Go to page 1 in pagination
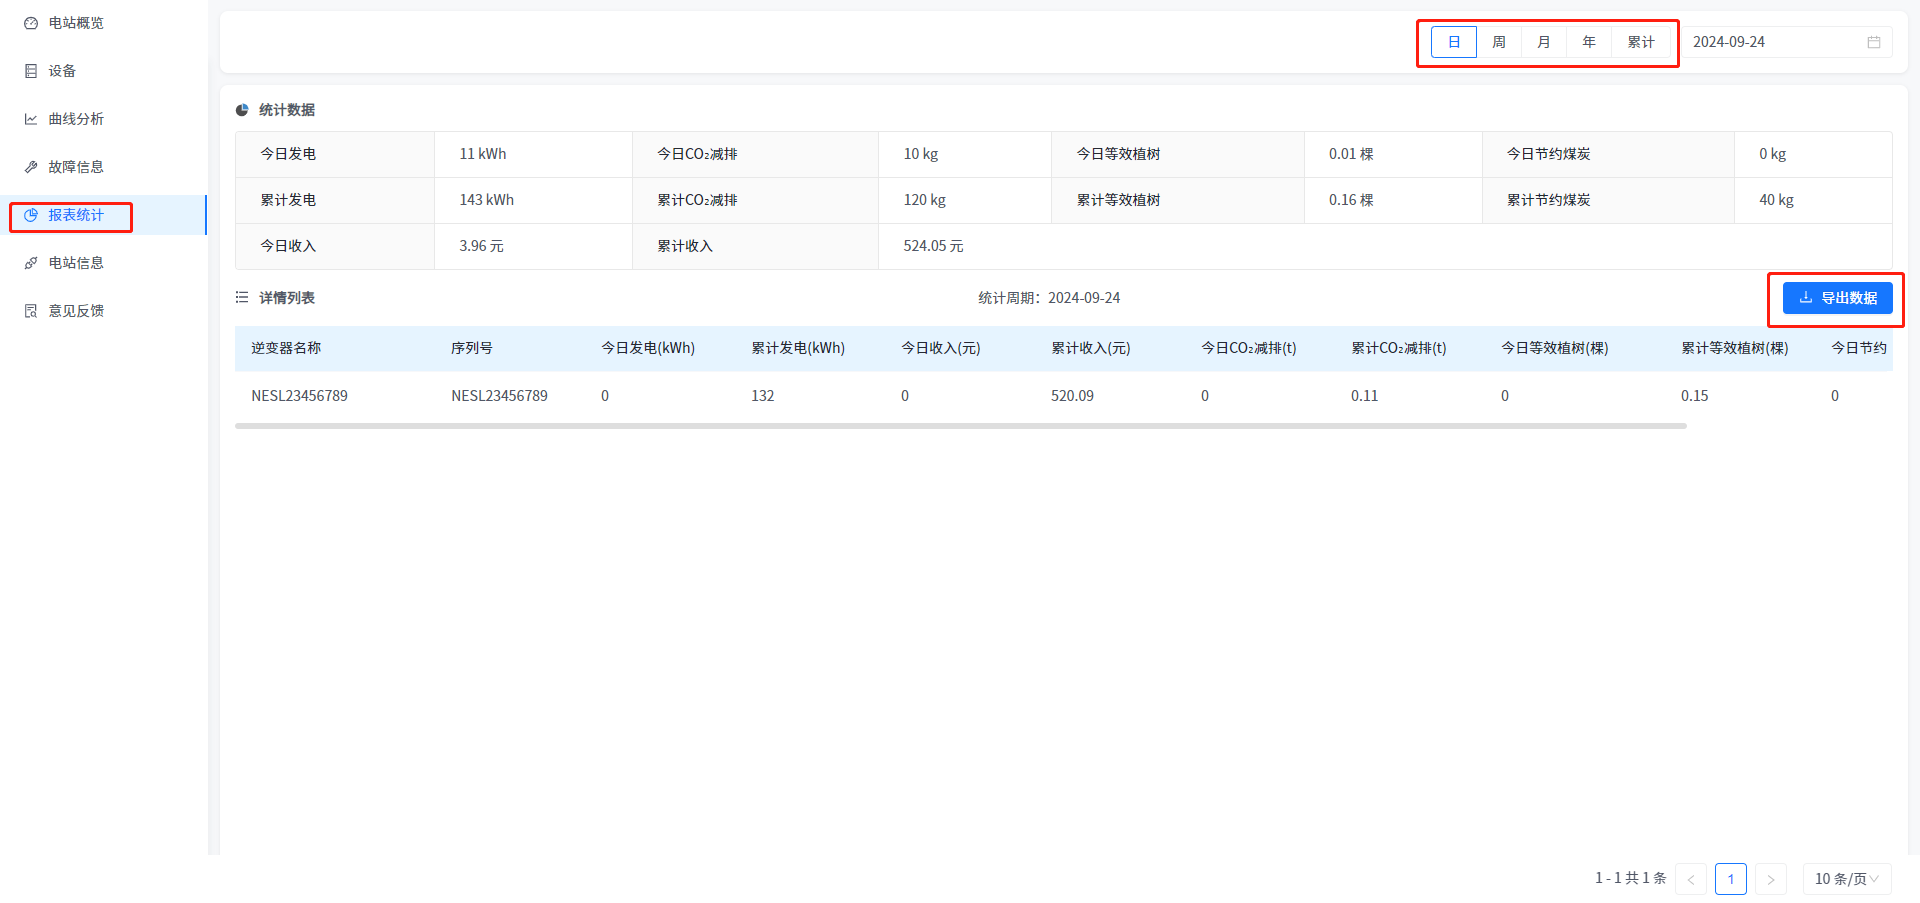 click(1730, 879)
